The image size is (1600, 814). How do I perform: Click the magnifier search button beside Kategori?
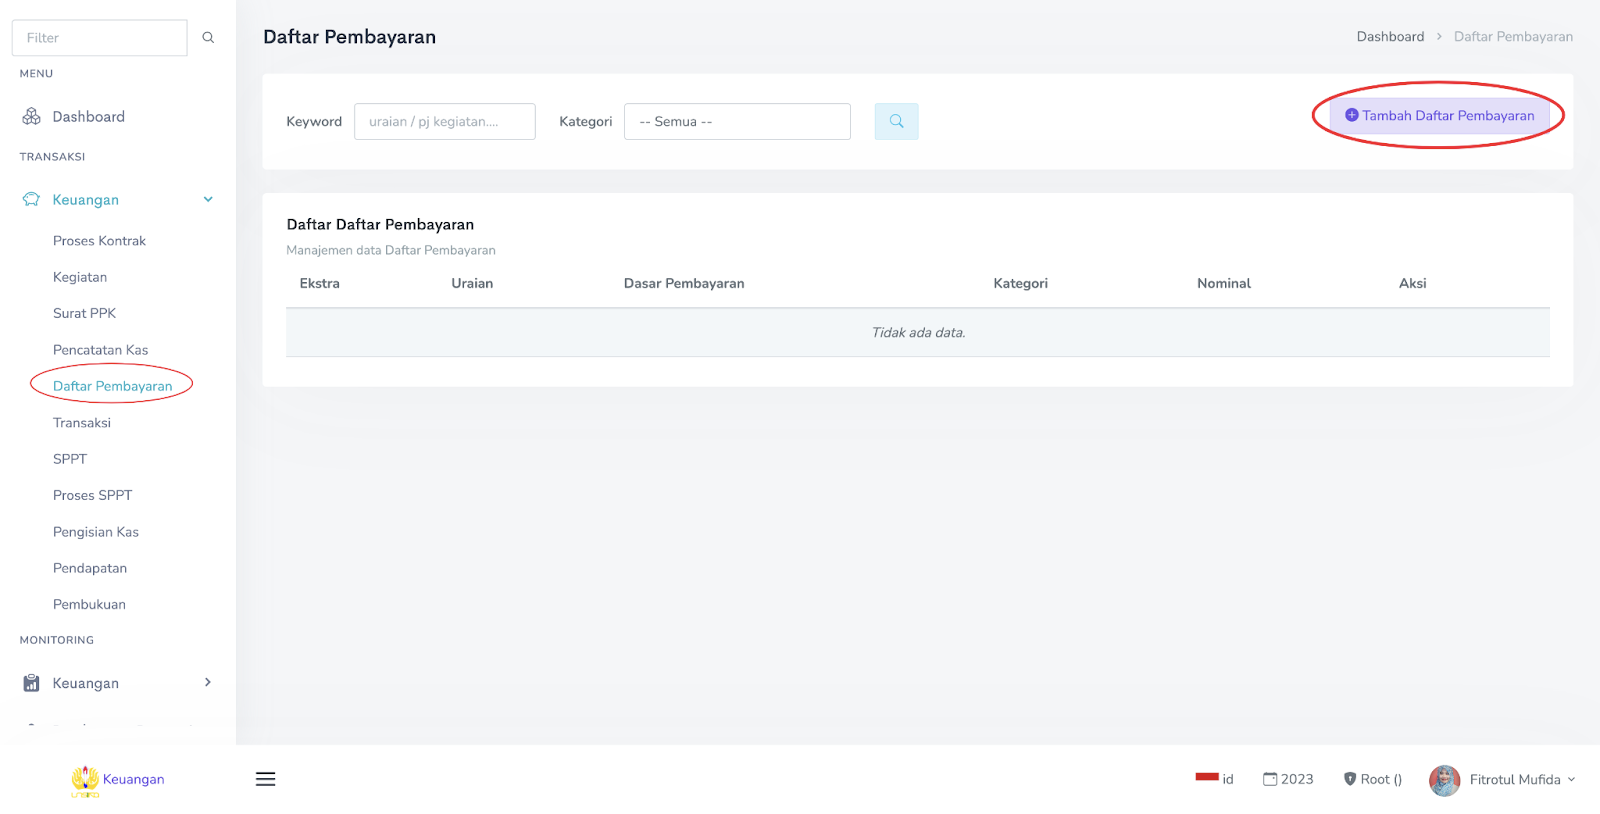896,121
